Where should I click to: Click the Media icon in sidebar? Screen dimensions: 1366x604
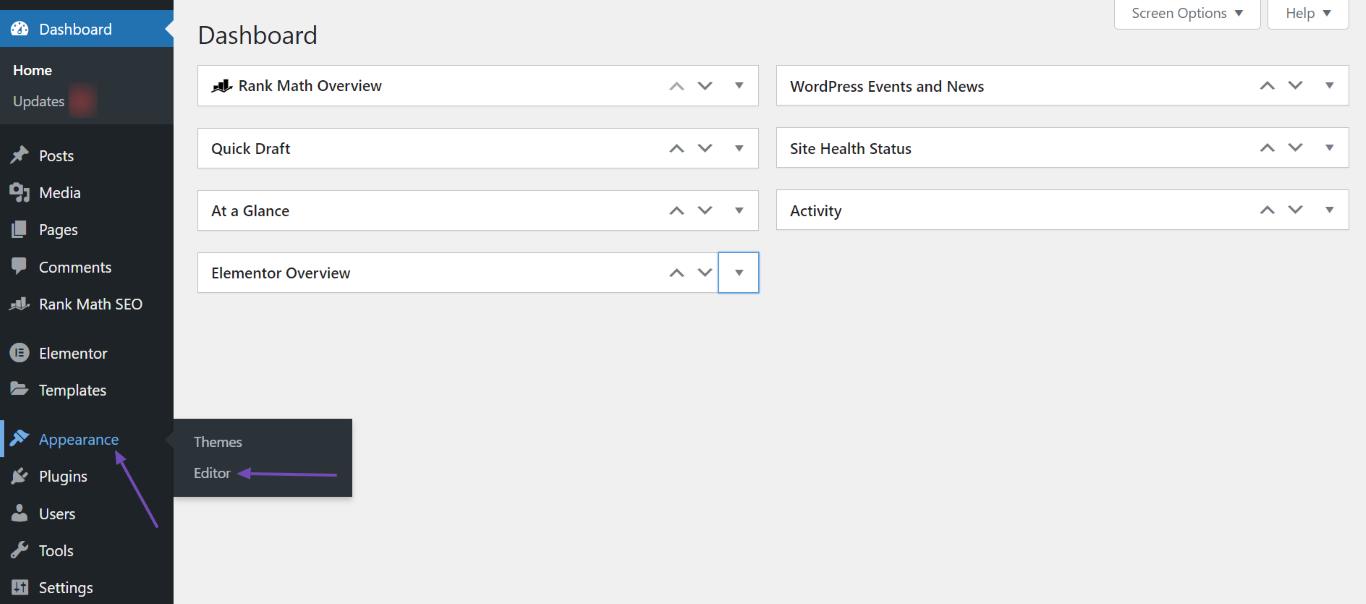pos(19,193)
